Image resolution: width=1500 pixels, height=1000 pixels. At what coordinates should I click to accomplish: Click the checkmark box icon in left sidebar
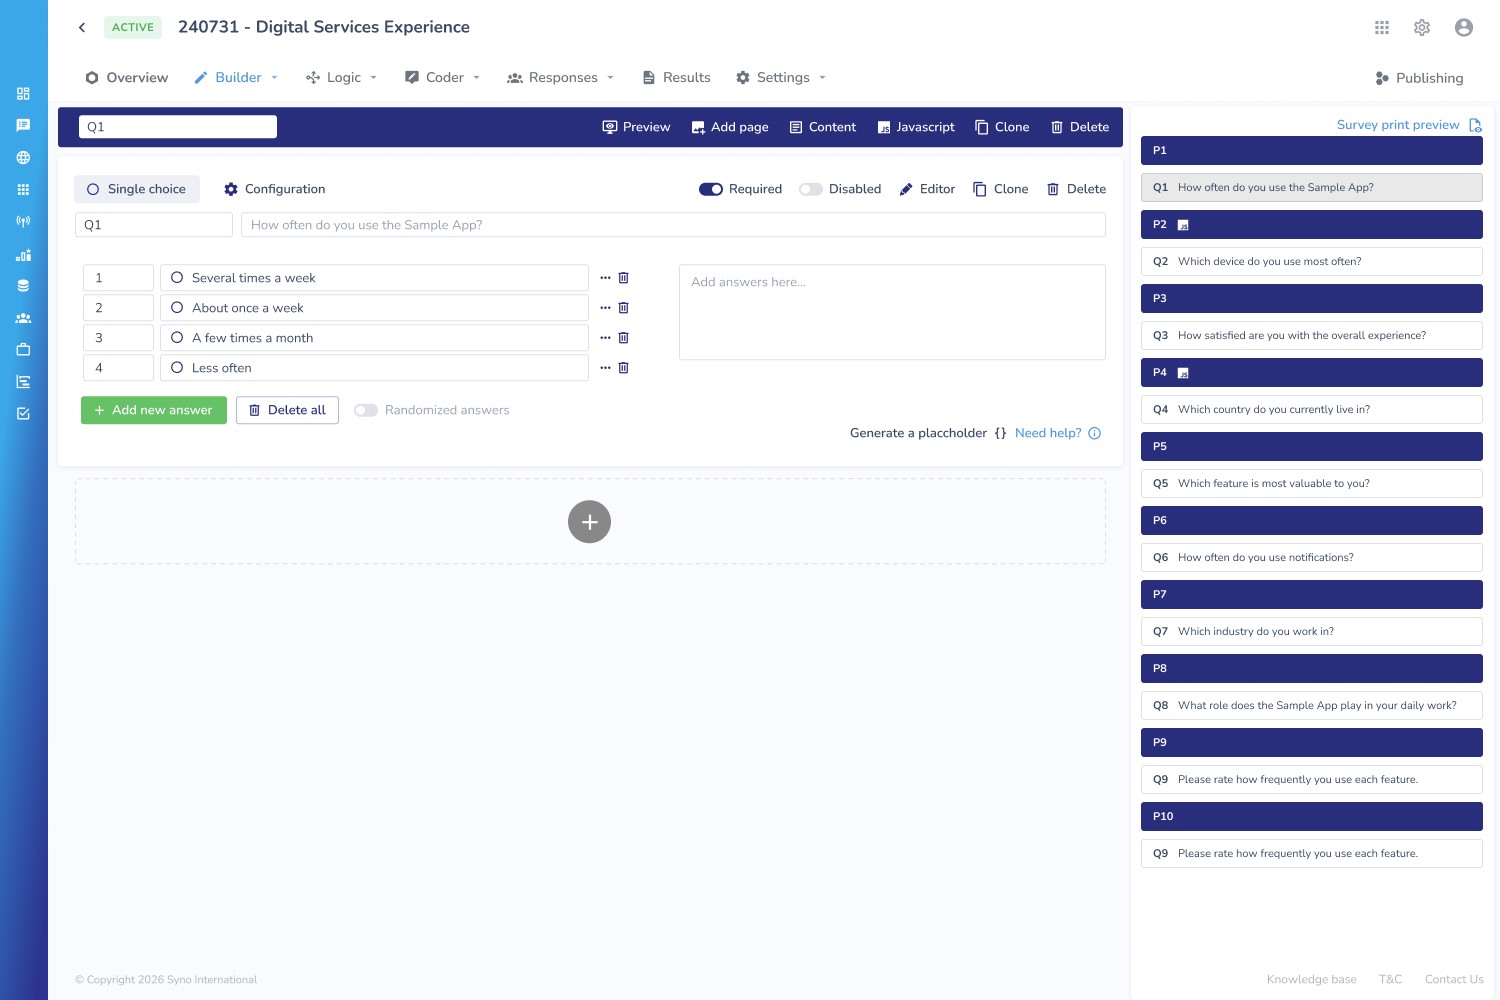click(x=23, y=414)
